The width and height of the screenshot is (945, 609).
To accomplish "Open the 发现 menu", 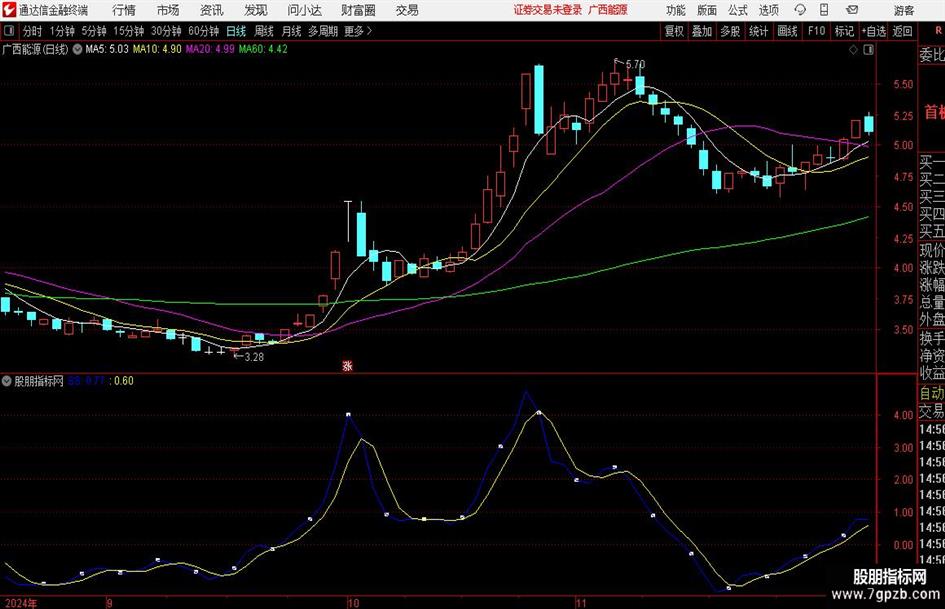I will point(256,10).
